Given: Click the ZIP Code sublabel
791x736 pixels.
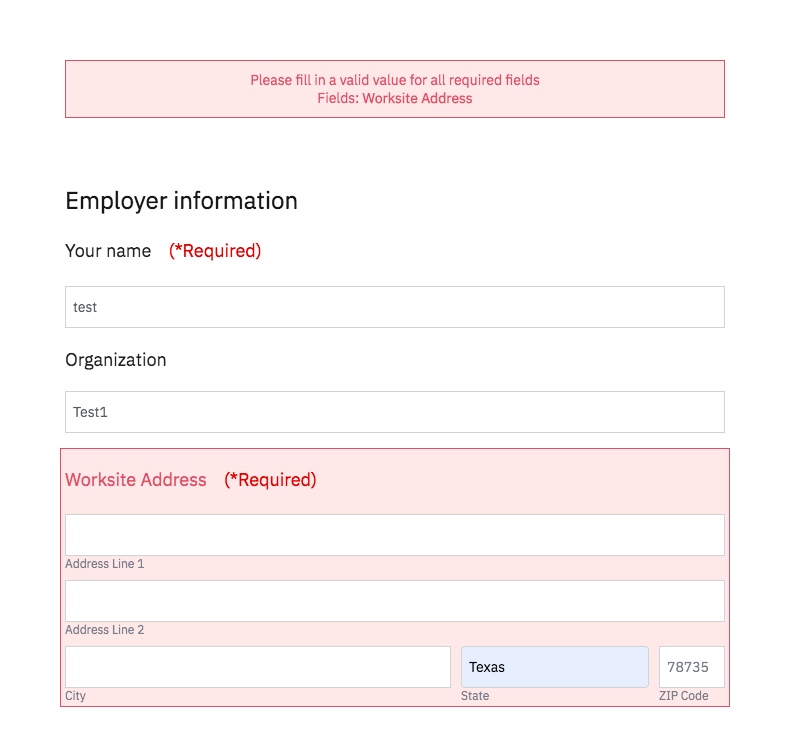Looking at the screenshot, I should click(x=684, y=696).
